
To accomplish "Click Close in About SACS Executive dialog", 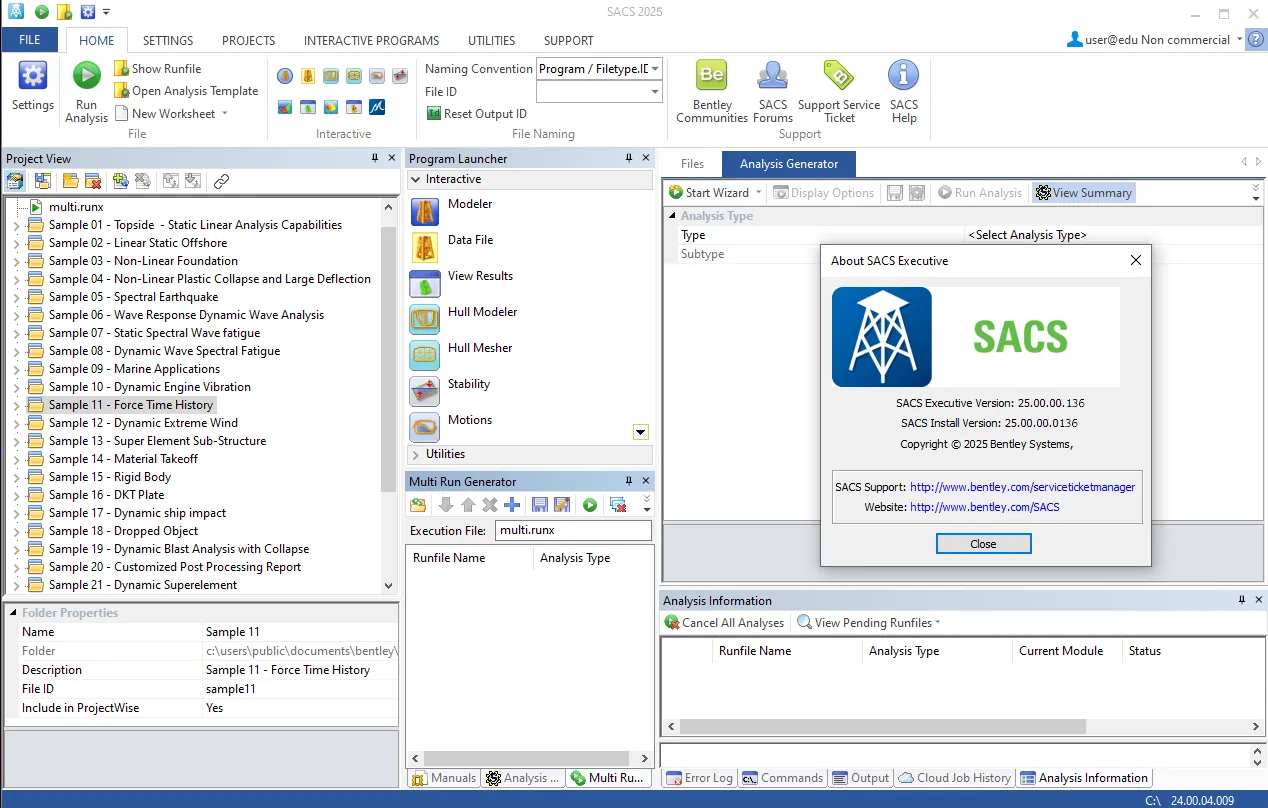I will (983, 544).
